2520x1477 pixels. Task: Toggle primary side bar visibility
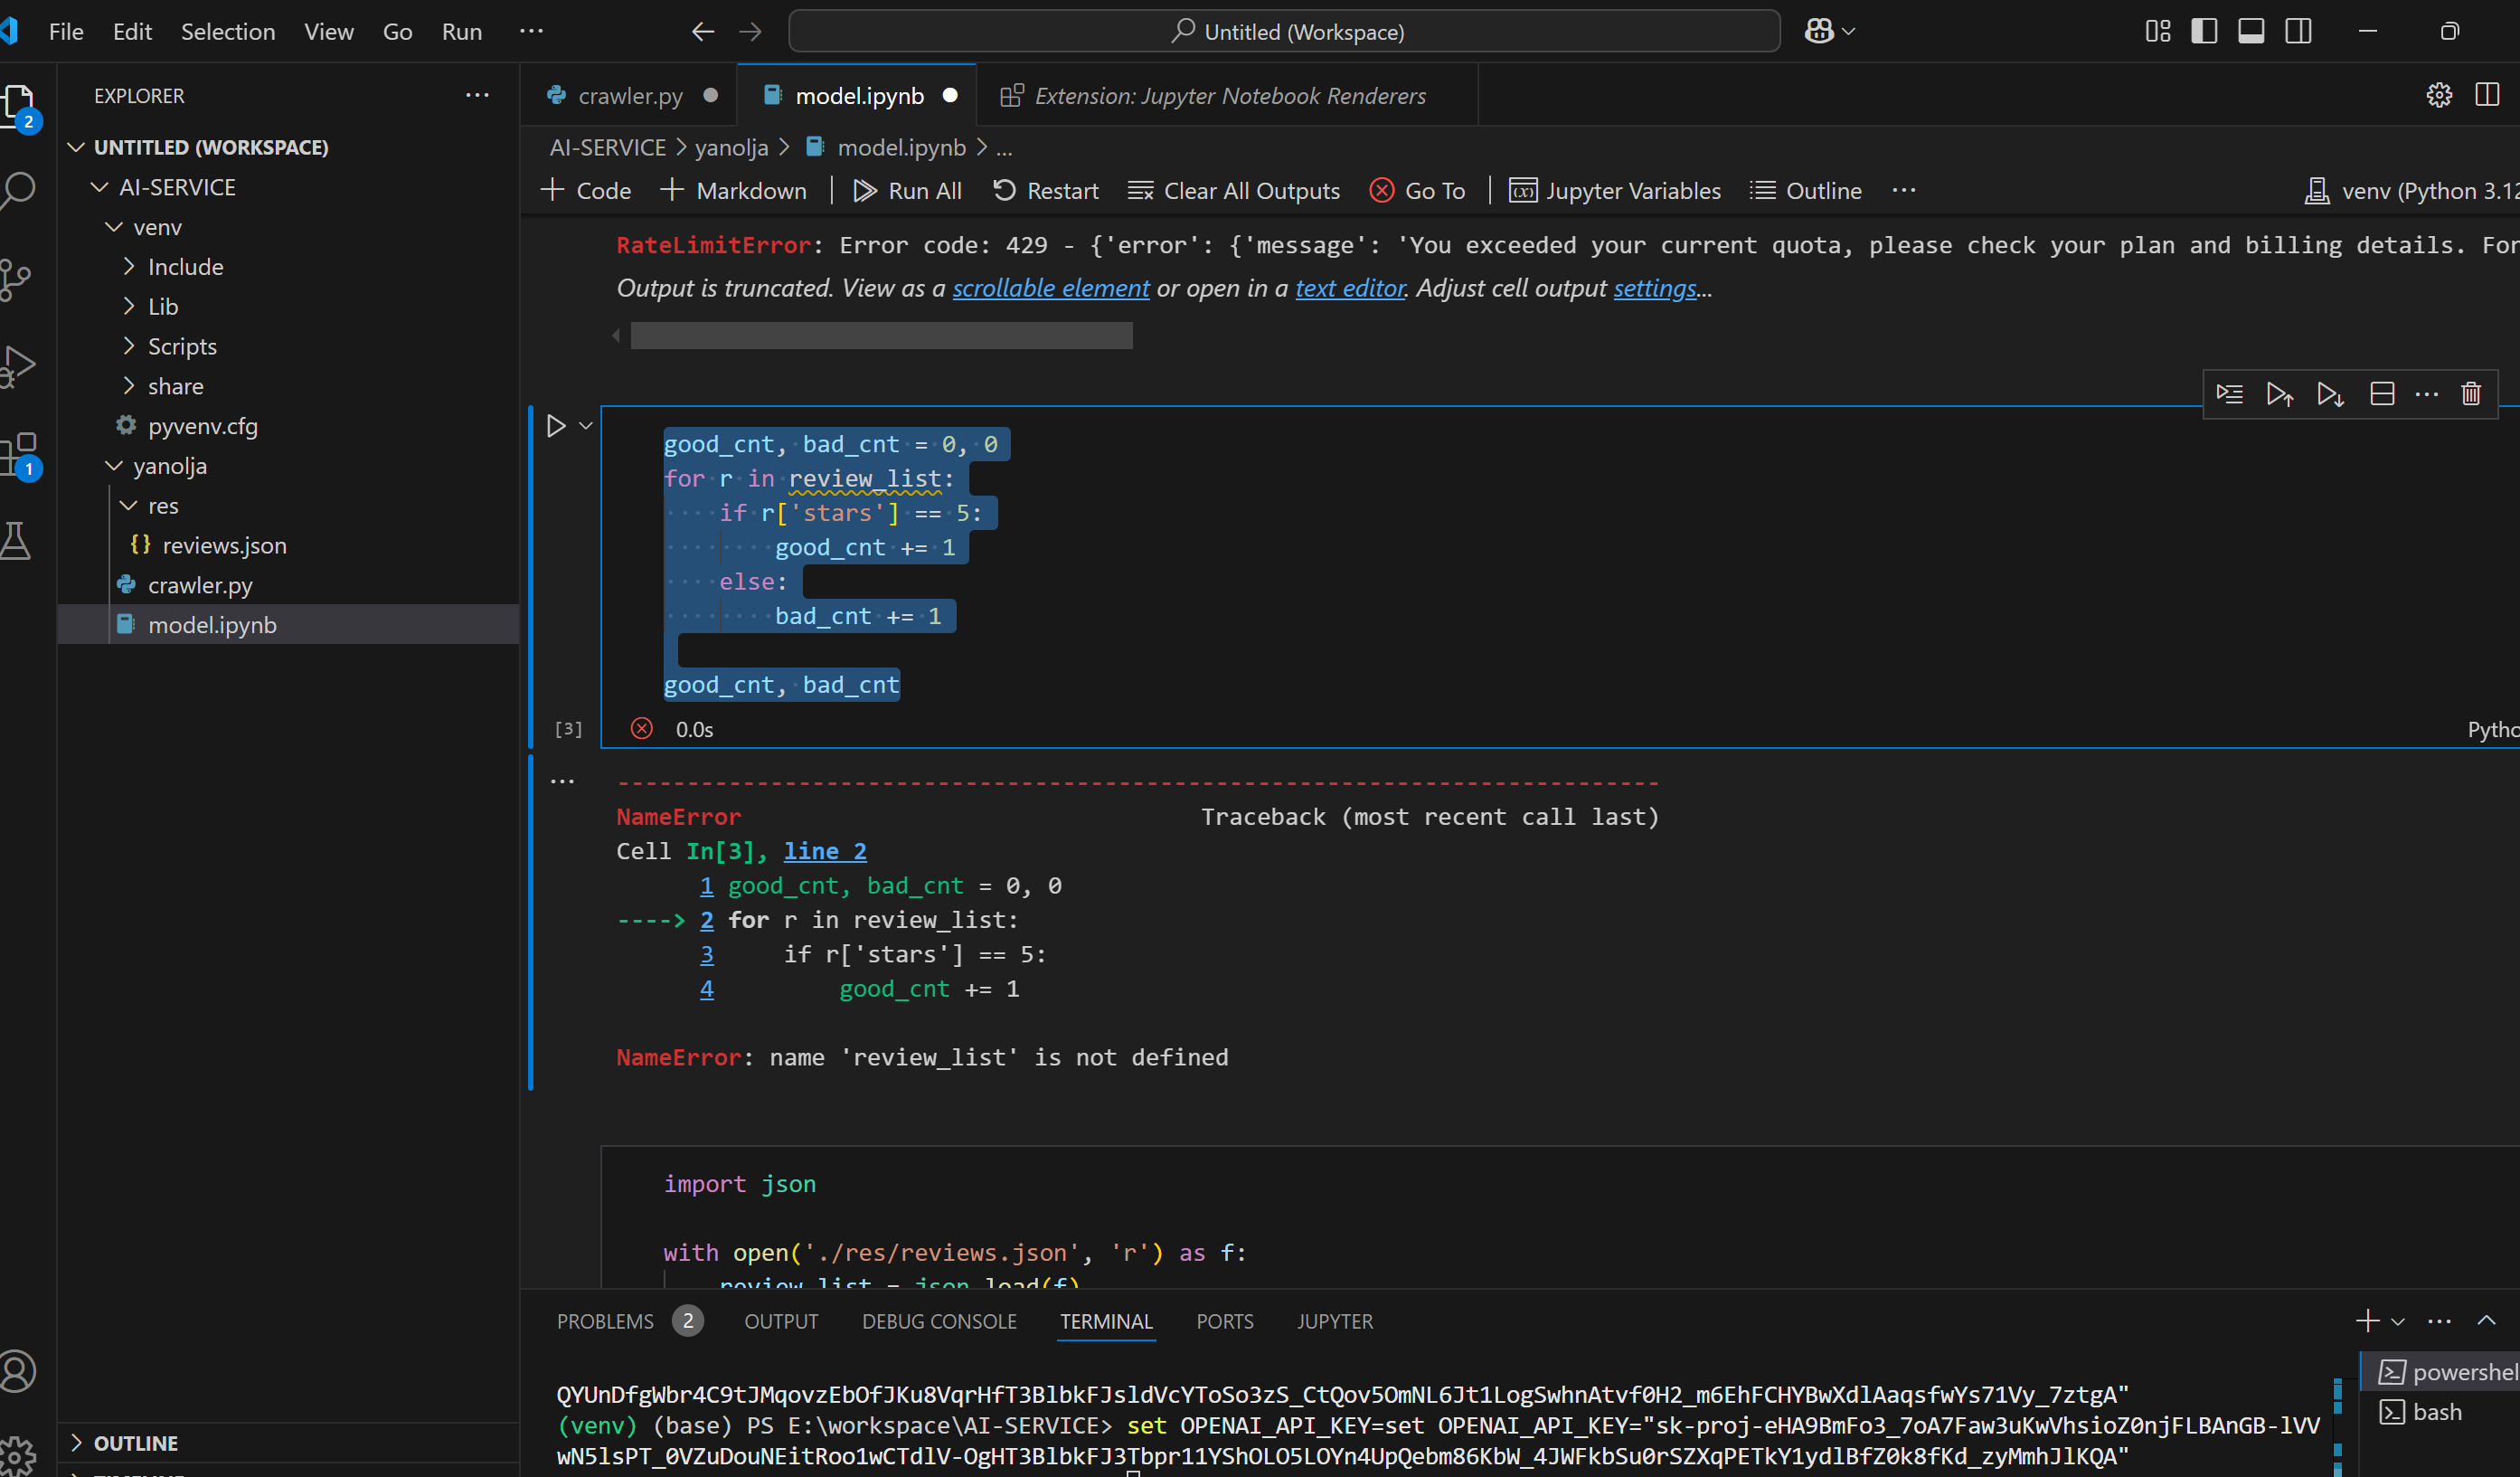pyautogui.click(x=2204, y=31)
